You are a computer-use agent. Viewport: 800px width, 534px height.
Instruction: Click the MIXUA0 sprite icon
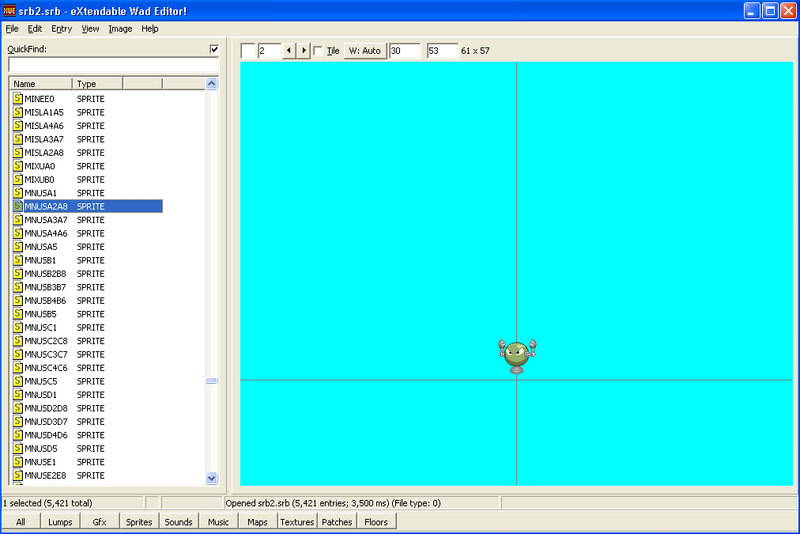pyautogui.click(x=18, y=166)
